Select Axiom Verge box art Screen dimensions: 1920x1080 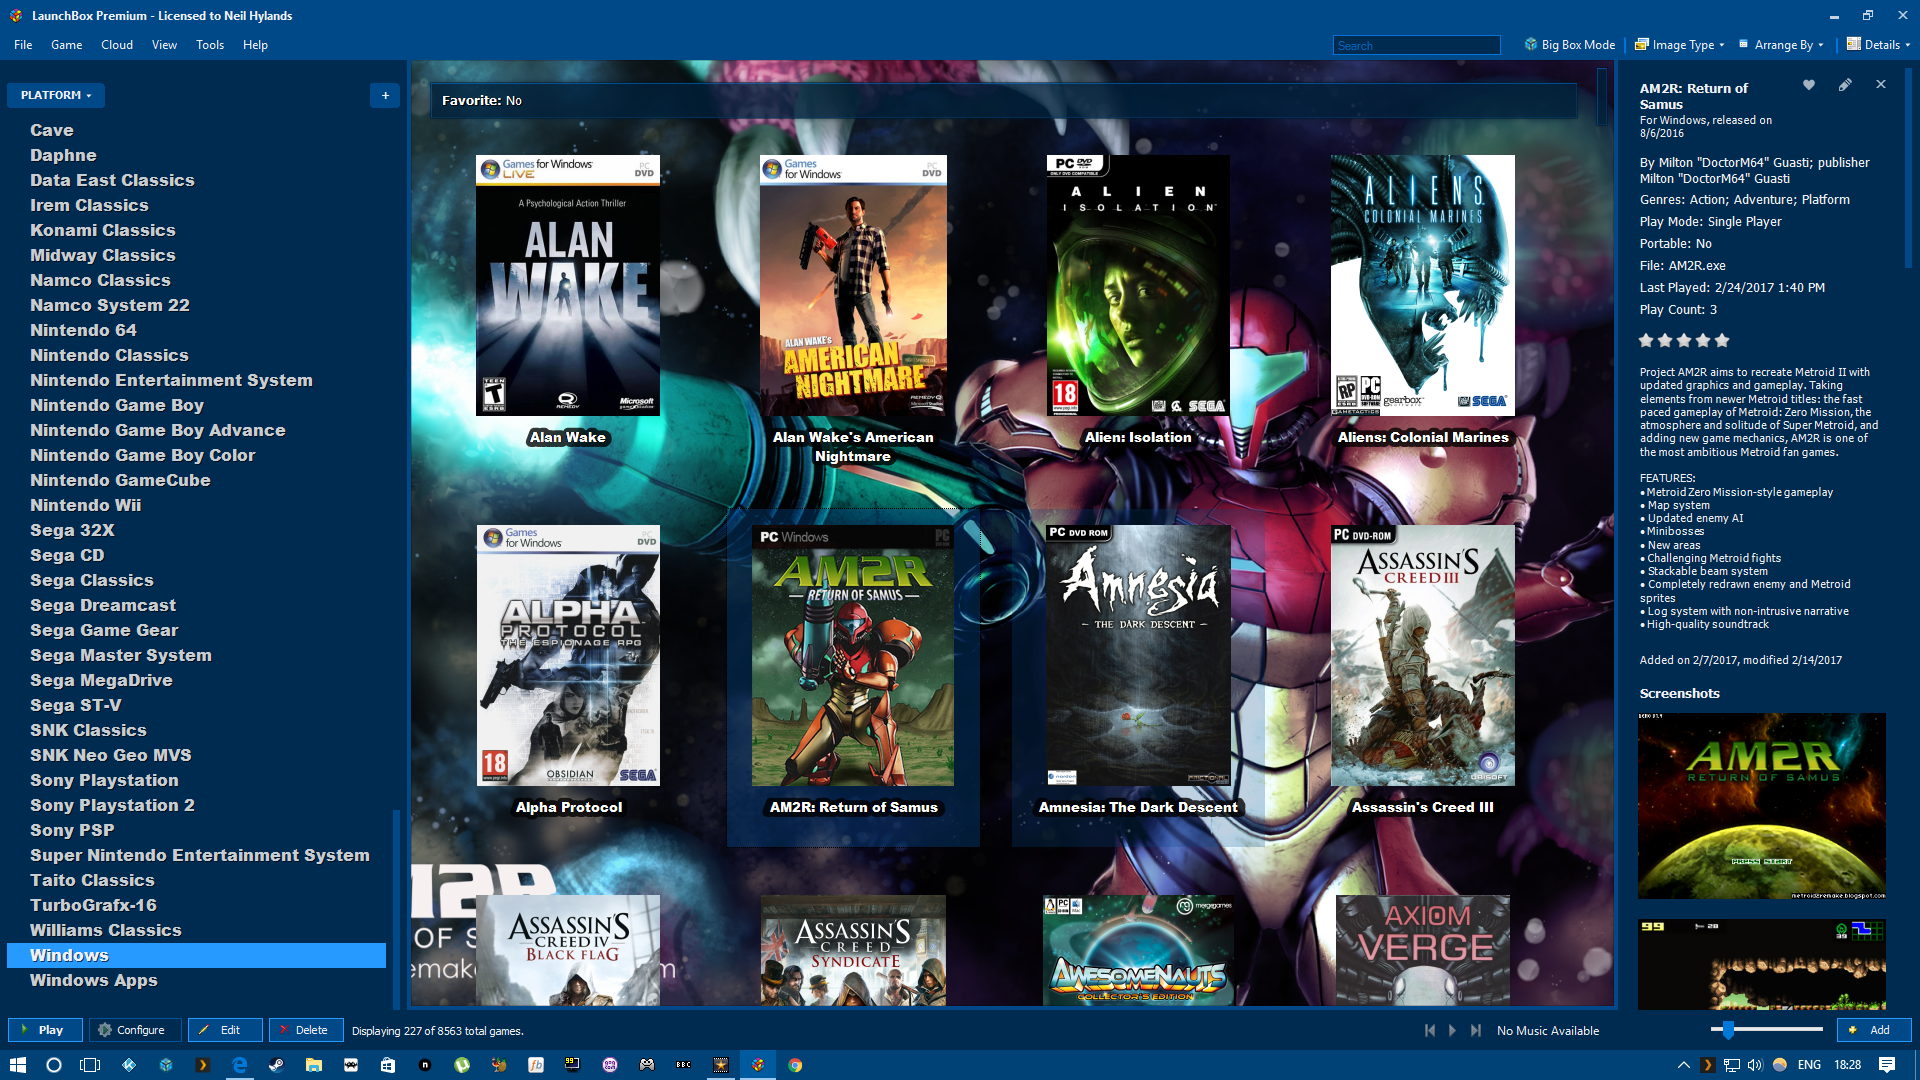[x=1422, y=950]
